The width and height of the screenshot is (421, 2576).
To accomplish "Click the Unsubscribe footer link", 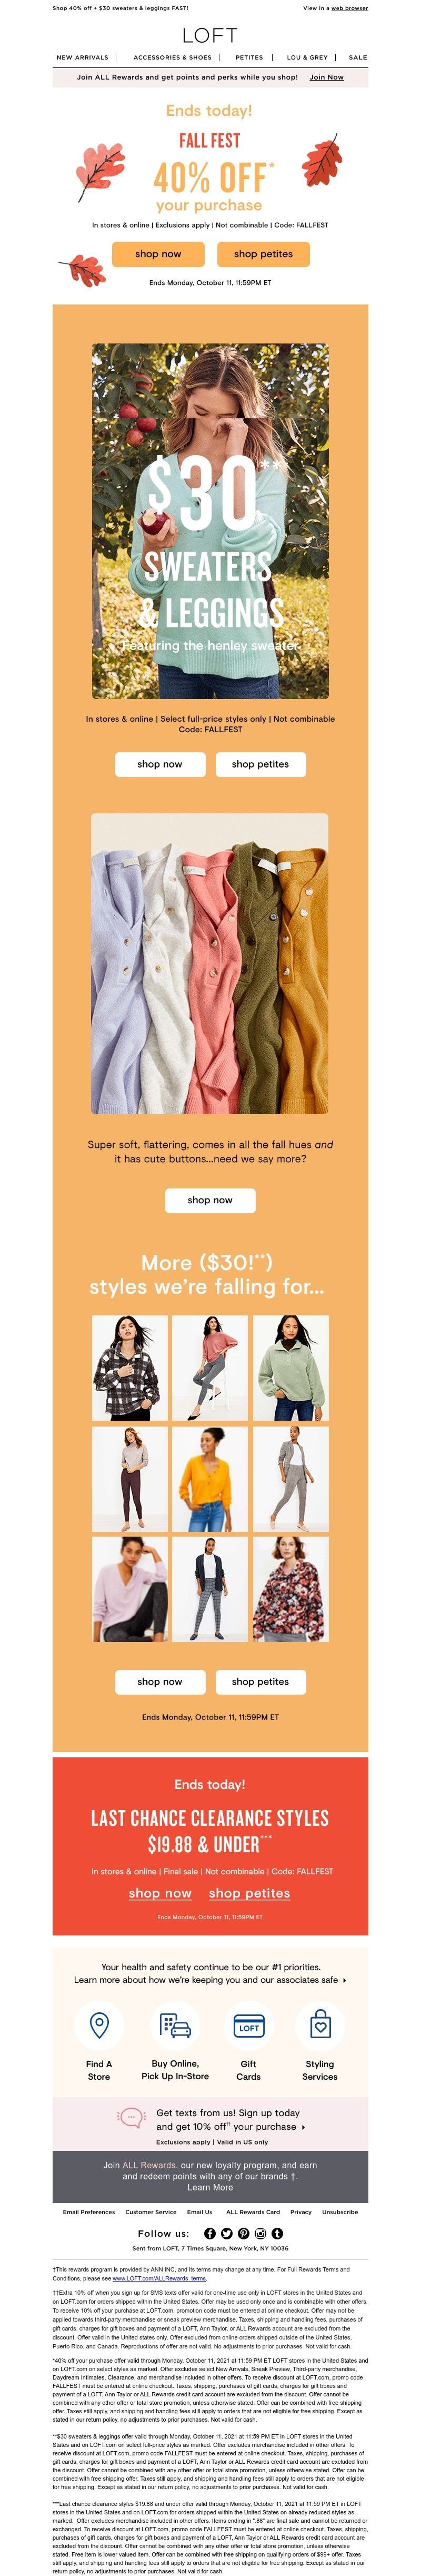I will click(340, 2212).
